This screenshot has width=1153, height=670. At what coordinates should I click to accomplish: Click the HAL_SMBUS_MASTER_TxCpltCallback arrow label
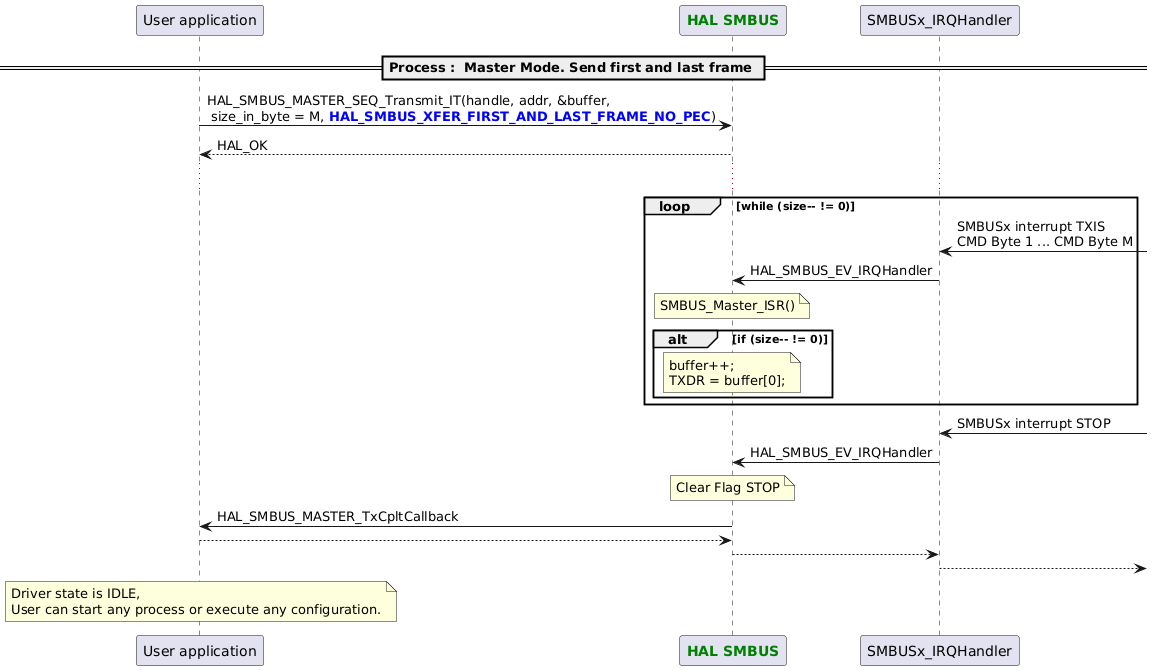[337, 516]
